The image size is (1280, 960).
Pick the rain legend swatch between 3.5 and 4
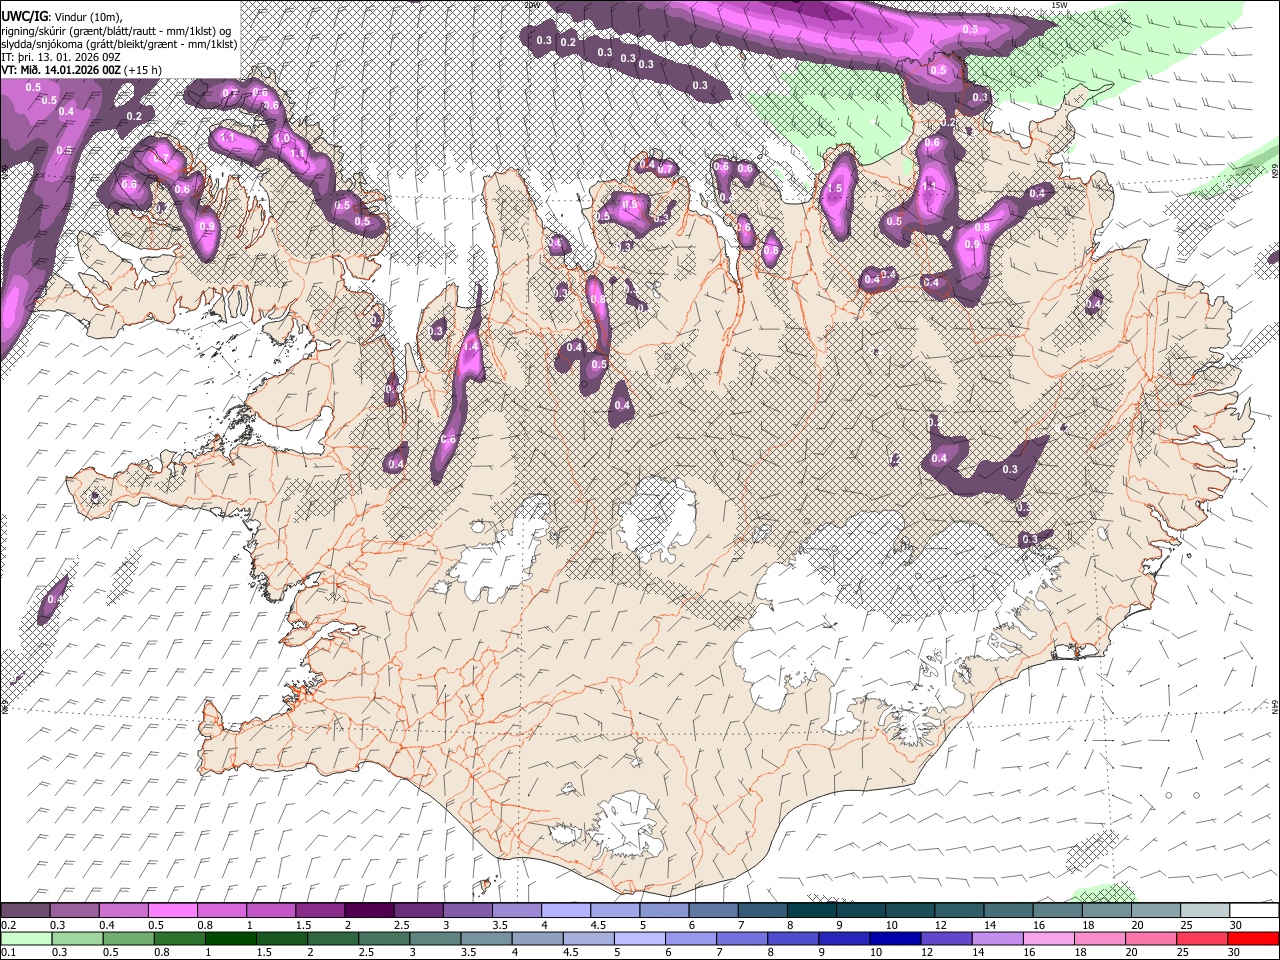coord(485,938)
